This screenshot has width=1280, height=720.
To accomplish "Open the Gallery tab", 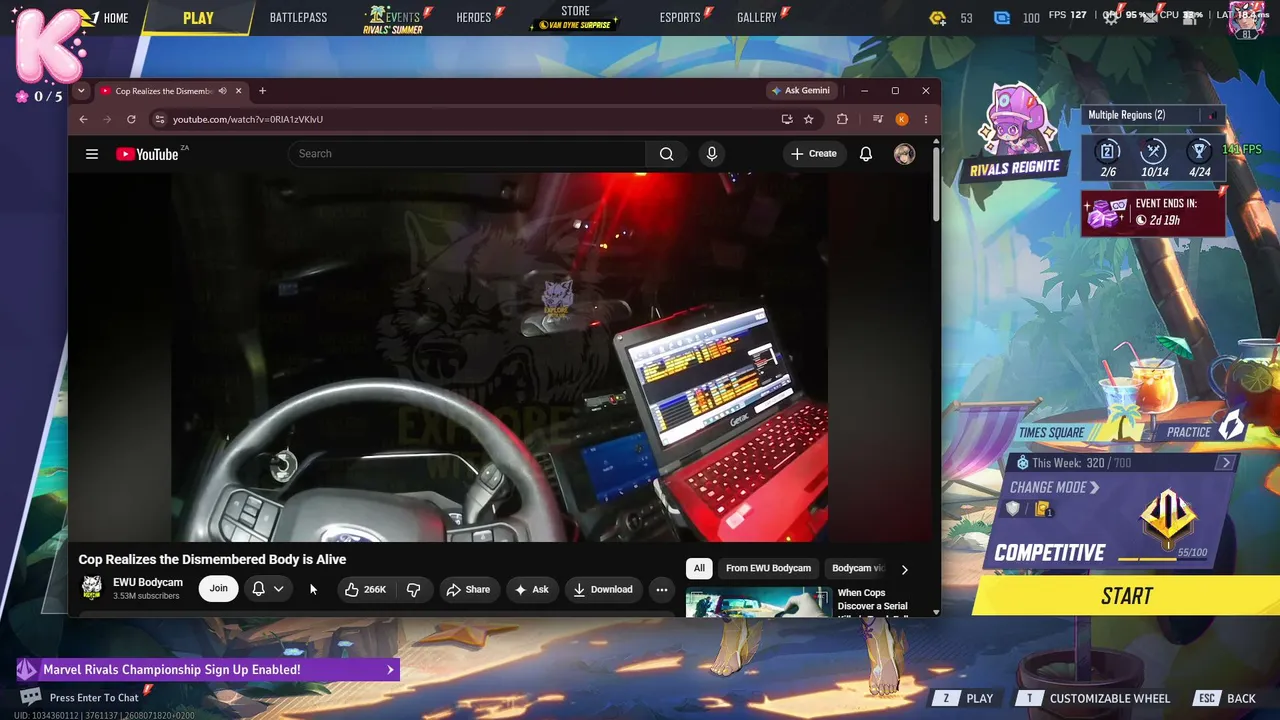I will tap(757, 18).
